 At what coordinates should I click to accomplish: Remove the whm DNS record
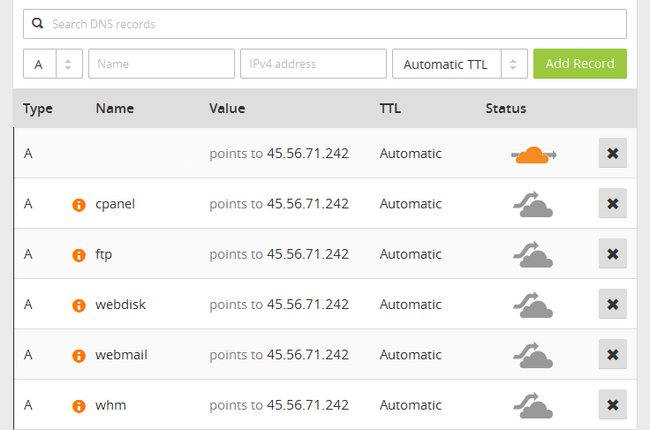[x=612, y=404]
